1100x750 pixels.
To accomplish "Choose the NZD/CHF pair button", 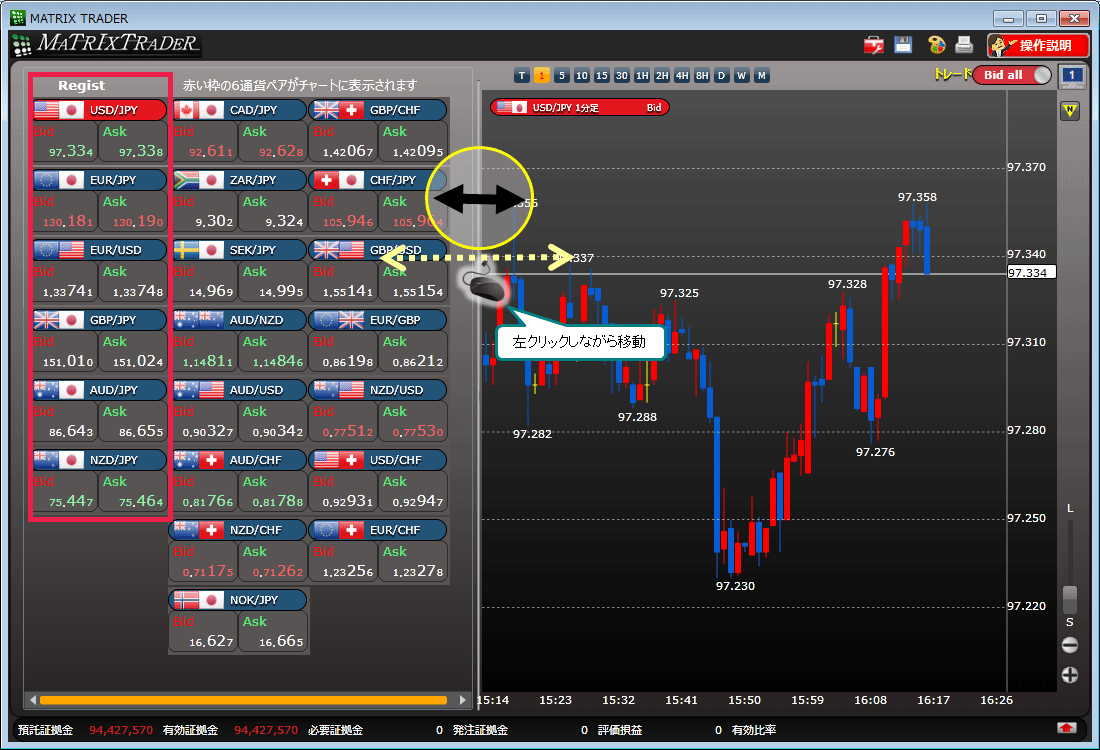I will (239, 530).
